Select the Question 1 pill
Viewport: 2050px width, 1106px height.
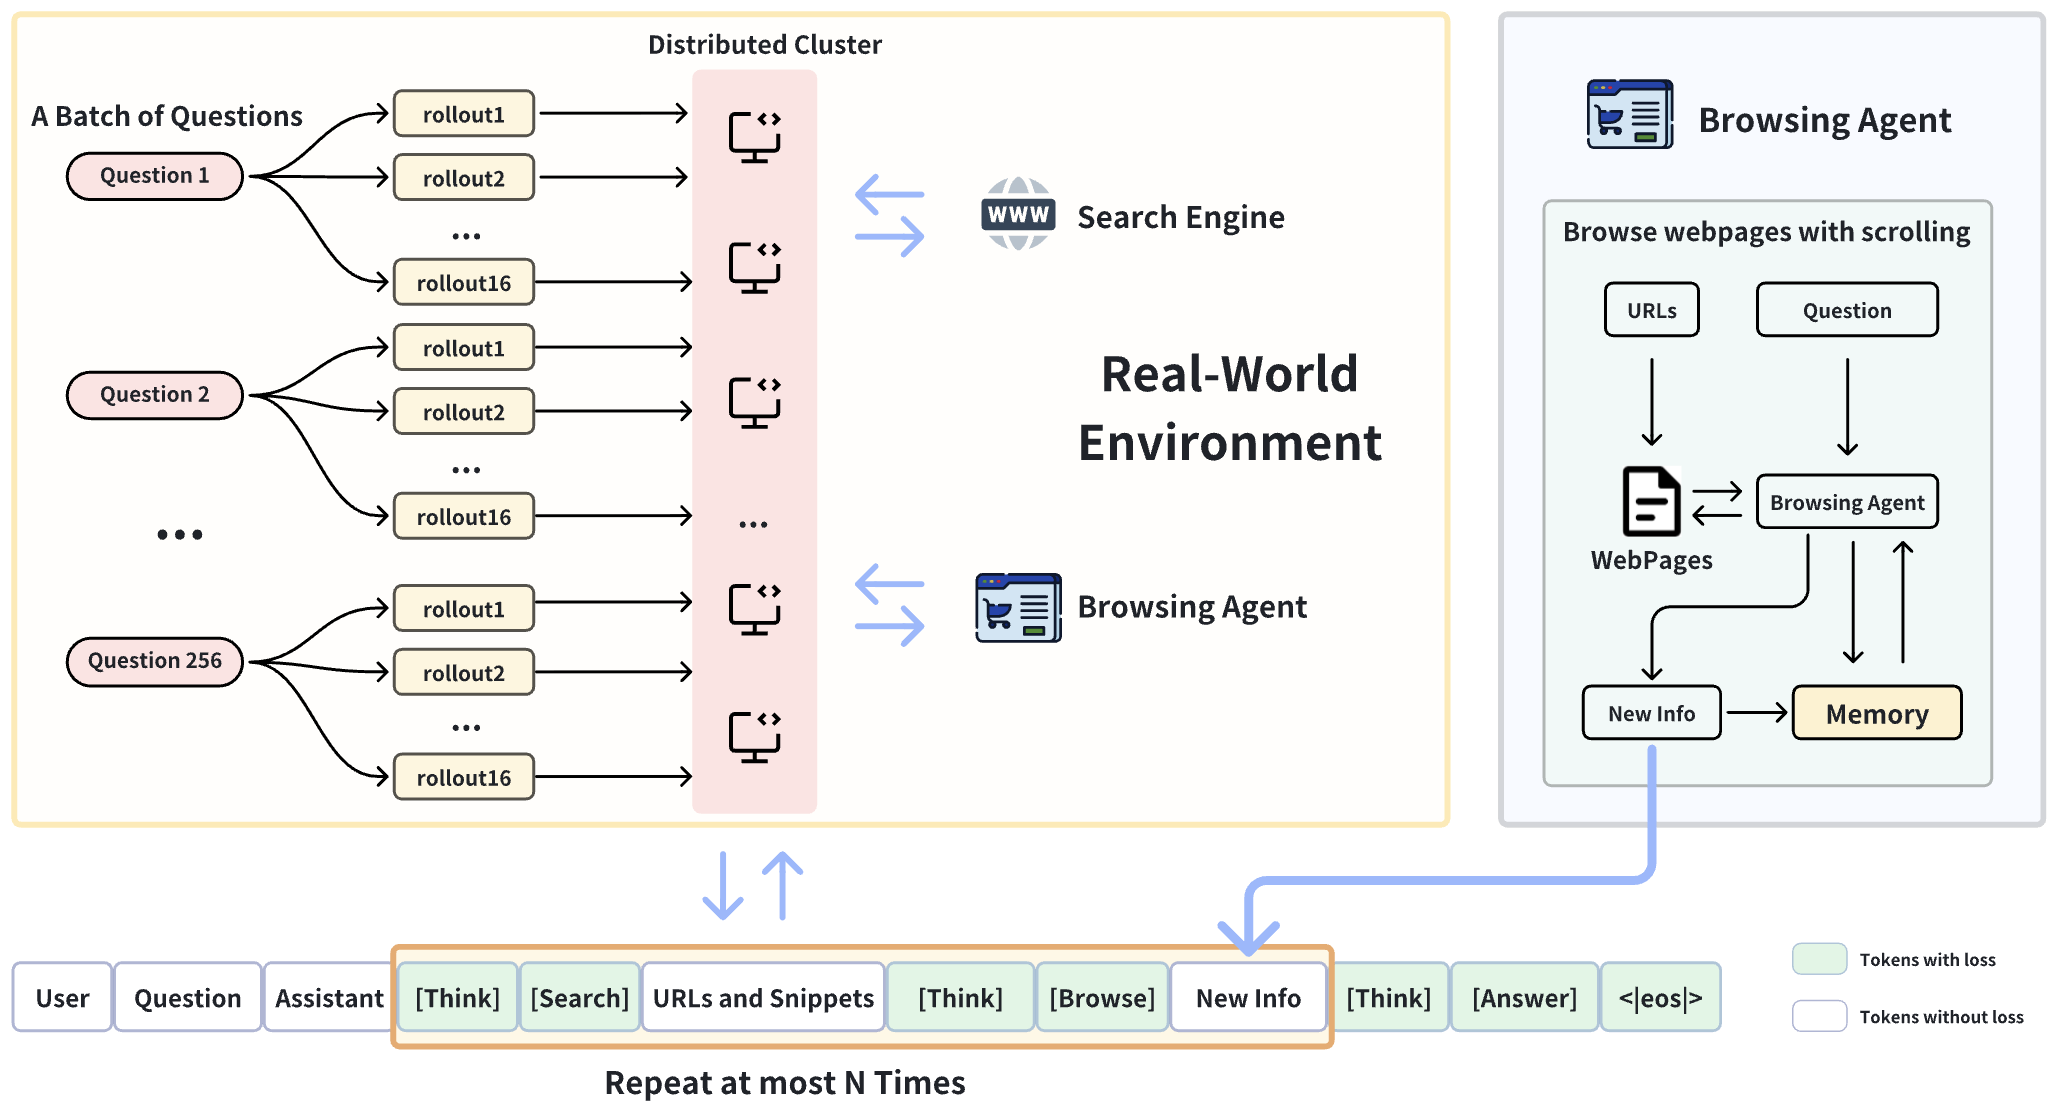coord(154,176)
